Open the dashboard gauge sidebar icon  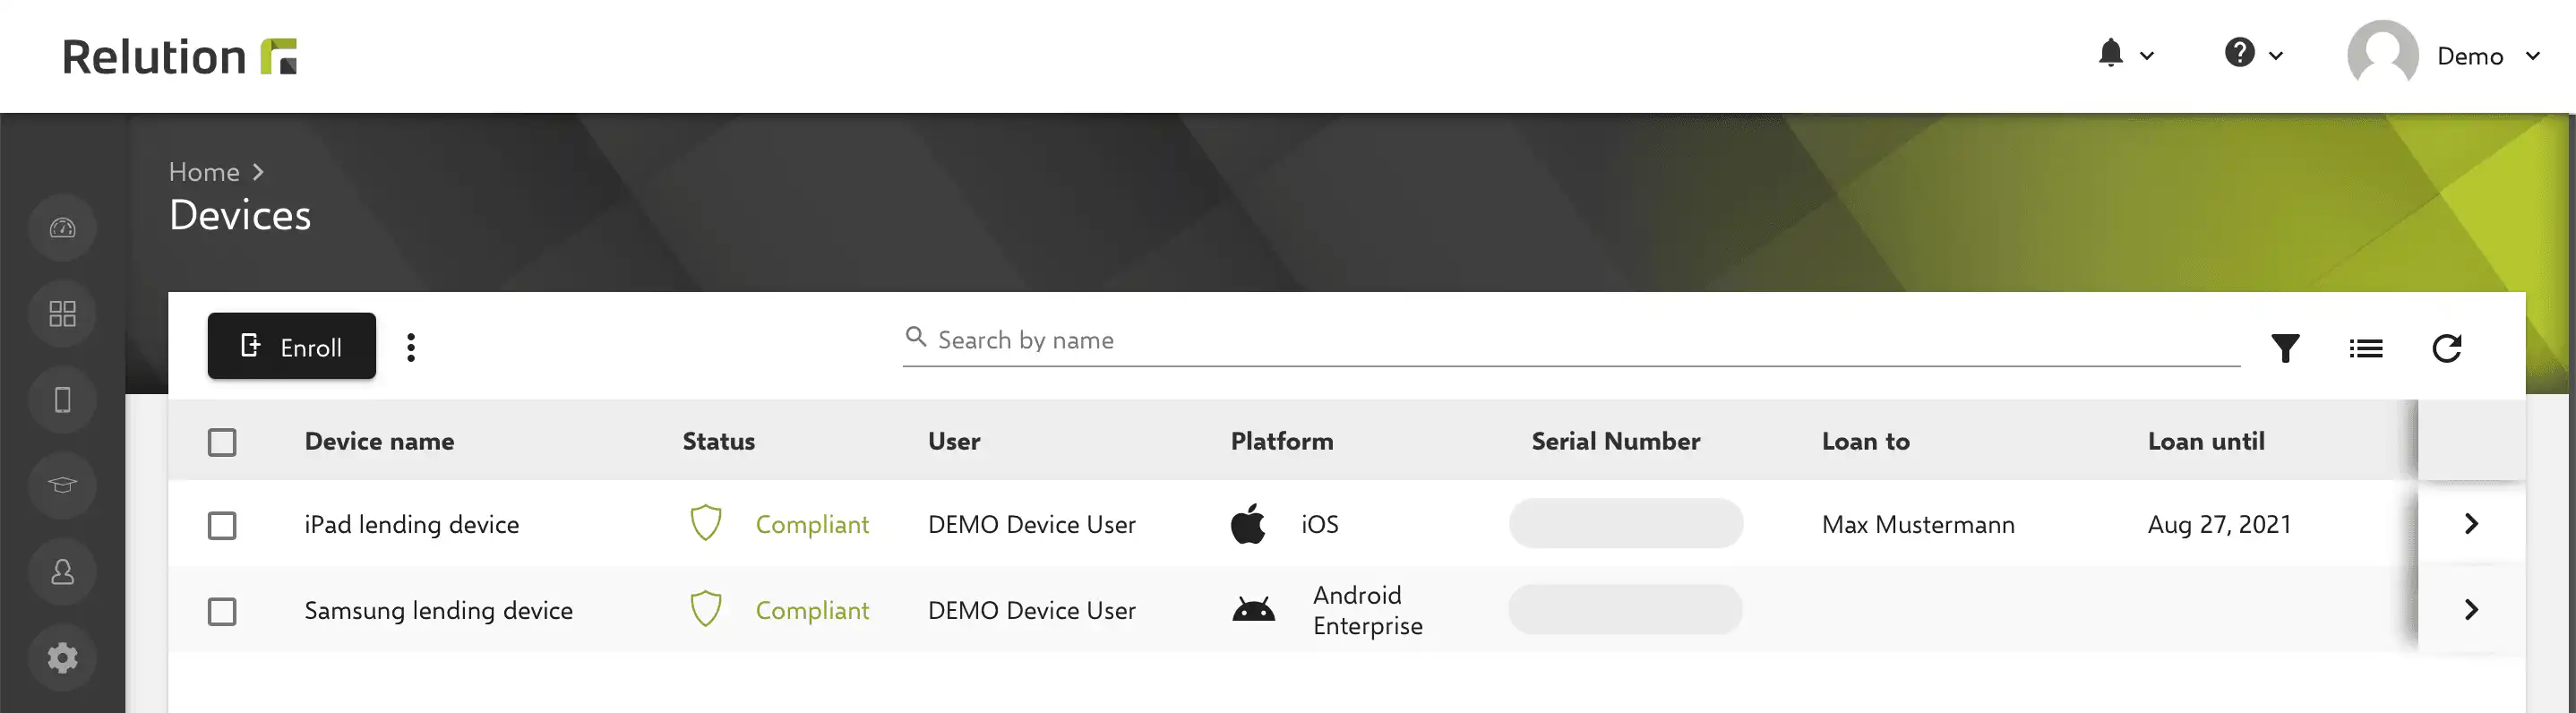[62, 228]
